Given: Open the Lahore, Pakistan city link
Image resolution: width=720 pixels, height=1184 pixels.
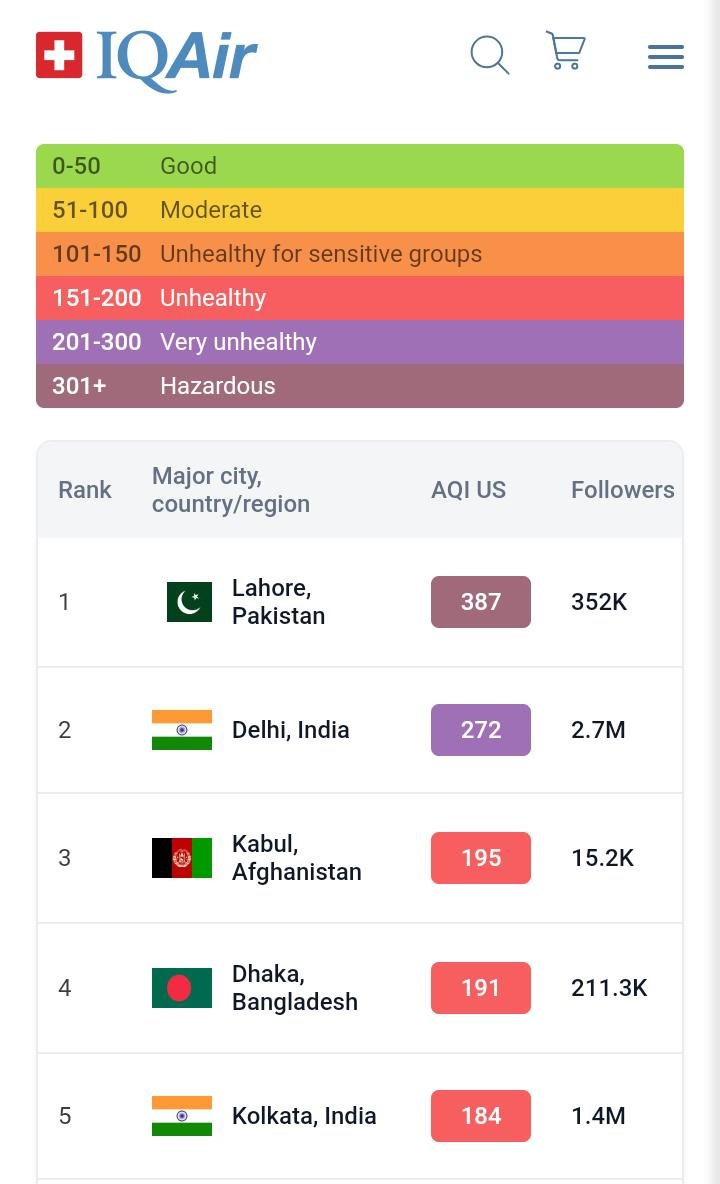Looking at the screenshot, I should [x=279, y=602].
